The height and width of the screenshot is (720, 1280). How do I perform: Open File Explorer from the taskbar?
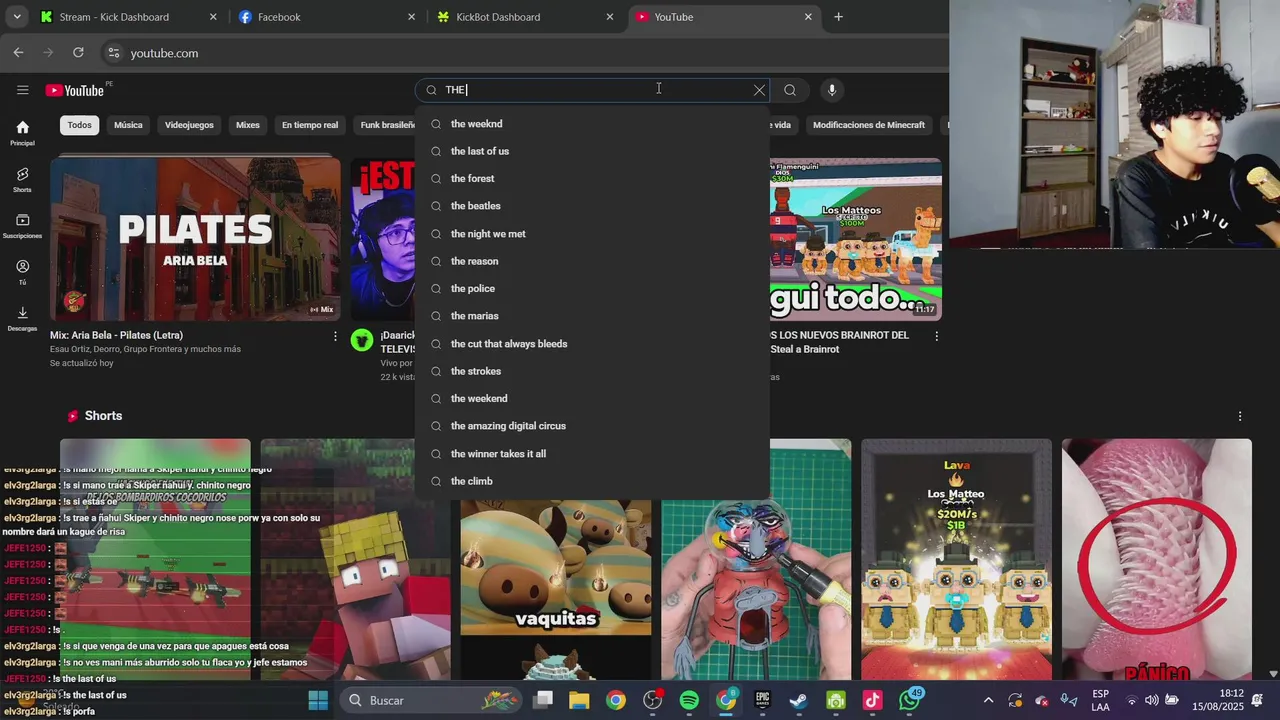pos(579,700)
